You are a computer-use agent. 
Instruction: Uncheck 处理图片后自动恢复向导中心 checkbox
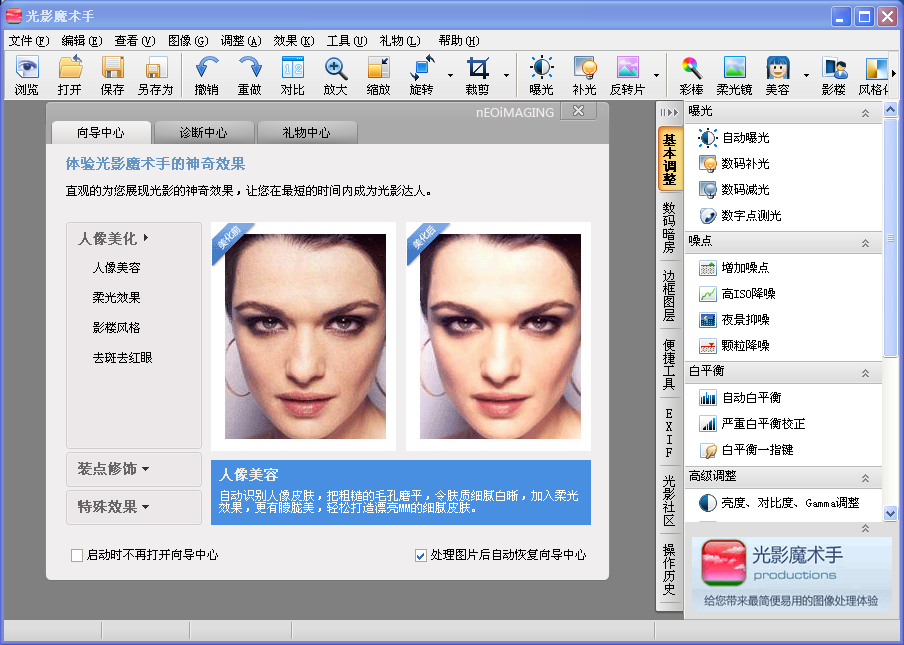pos(420,555)
